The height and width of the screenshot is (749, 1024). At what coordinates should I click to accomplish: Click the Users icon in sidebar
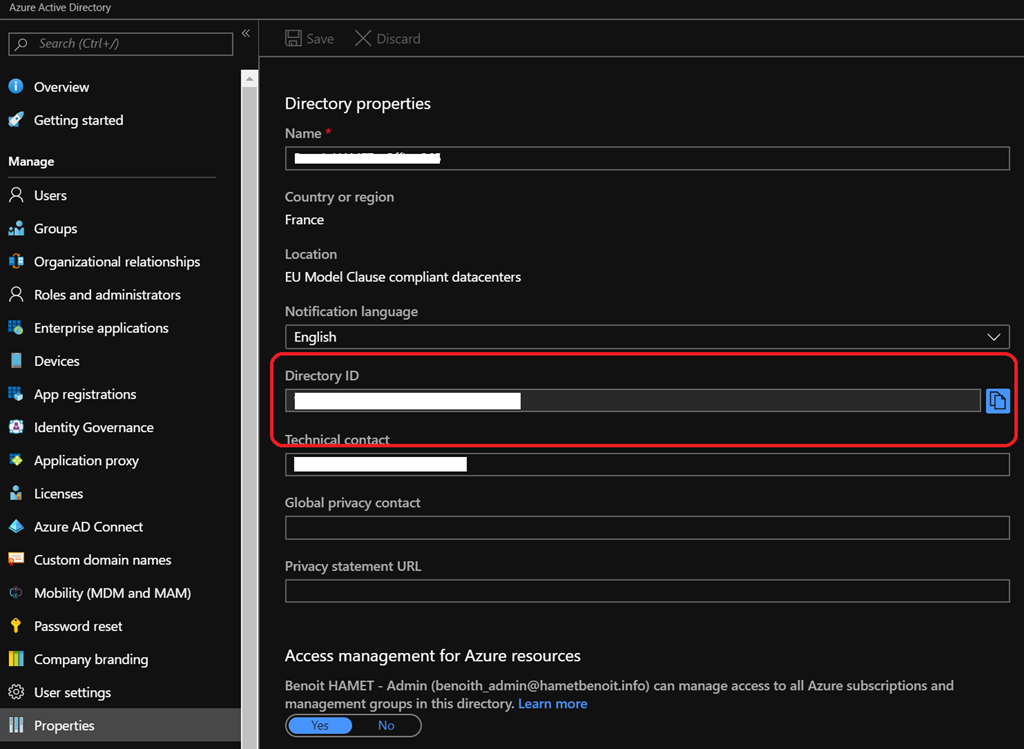coord(16,195)
